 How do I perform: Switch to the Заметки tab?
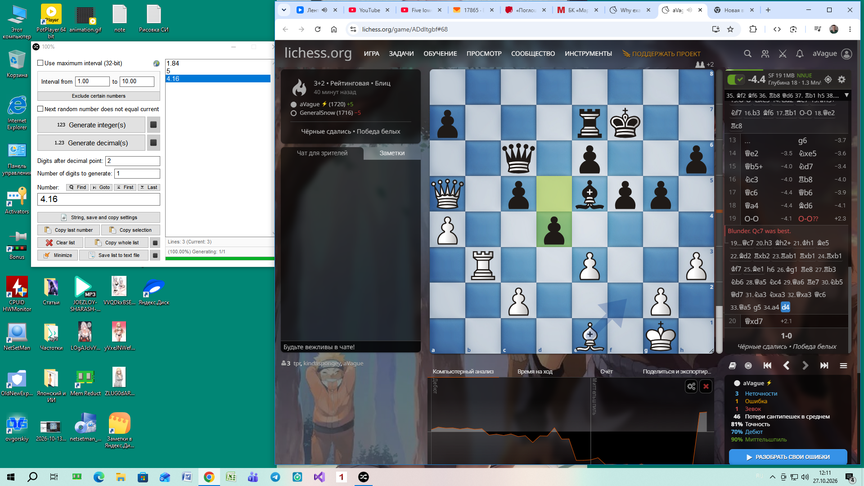tap(392, 153)
